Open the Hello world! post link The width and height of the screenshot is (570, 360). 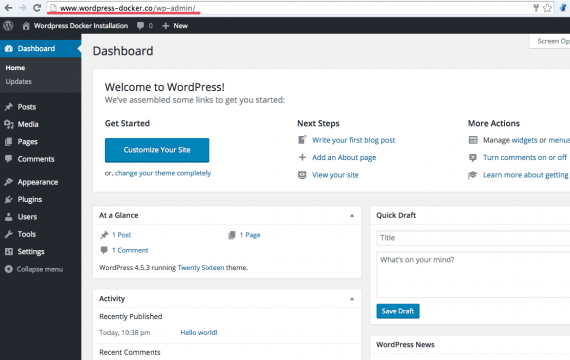[x=199, y=332]
